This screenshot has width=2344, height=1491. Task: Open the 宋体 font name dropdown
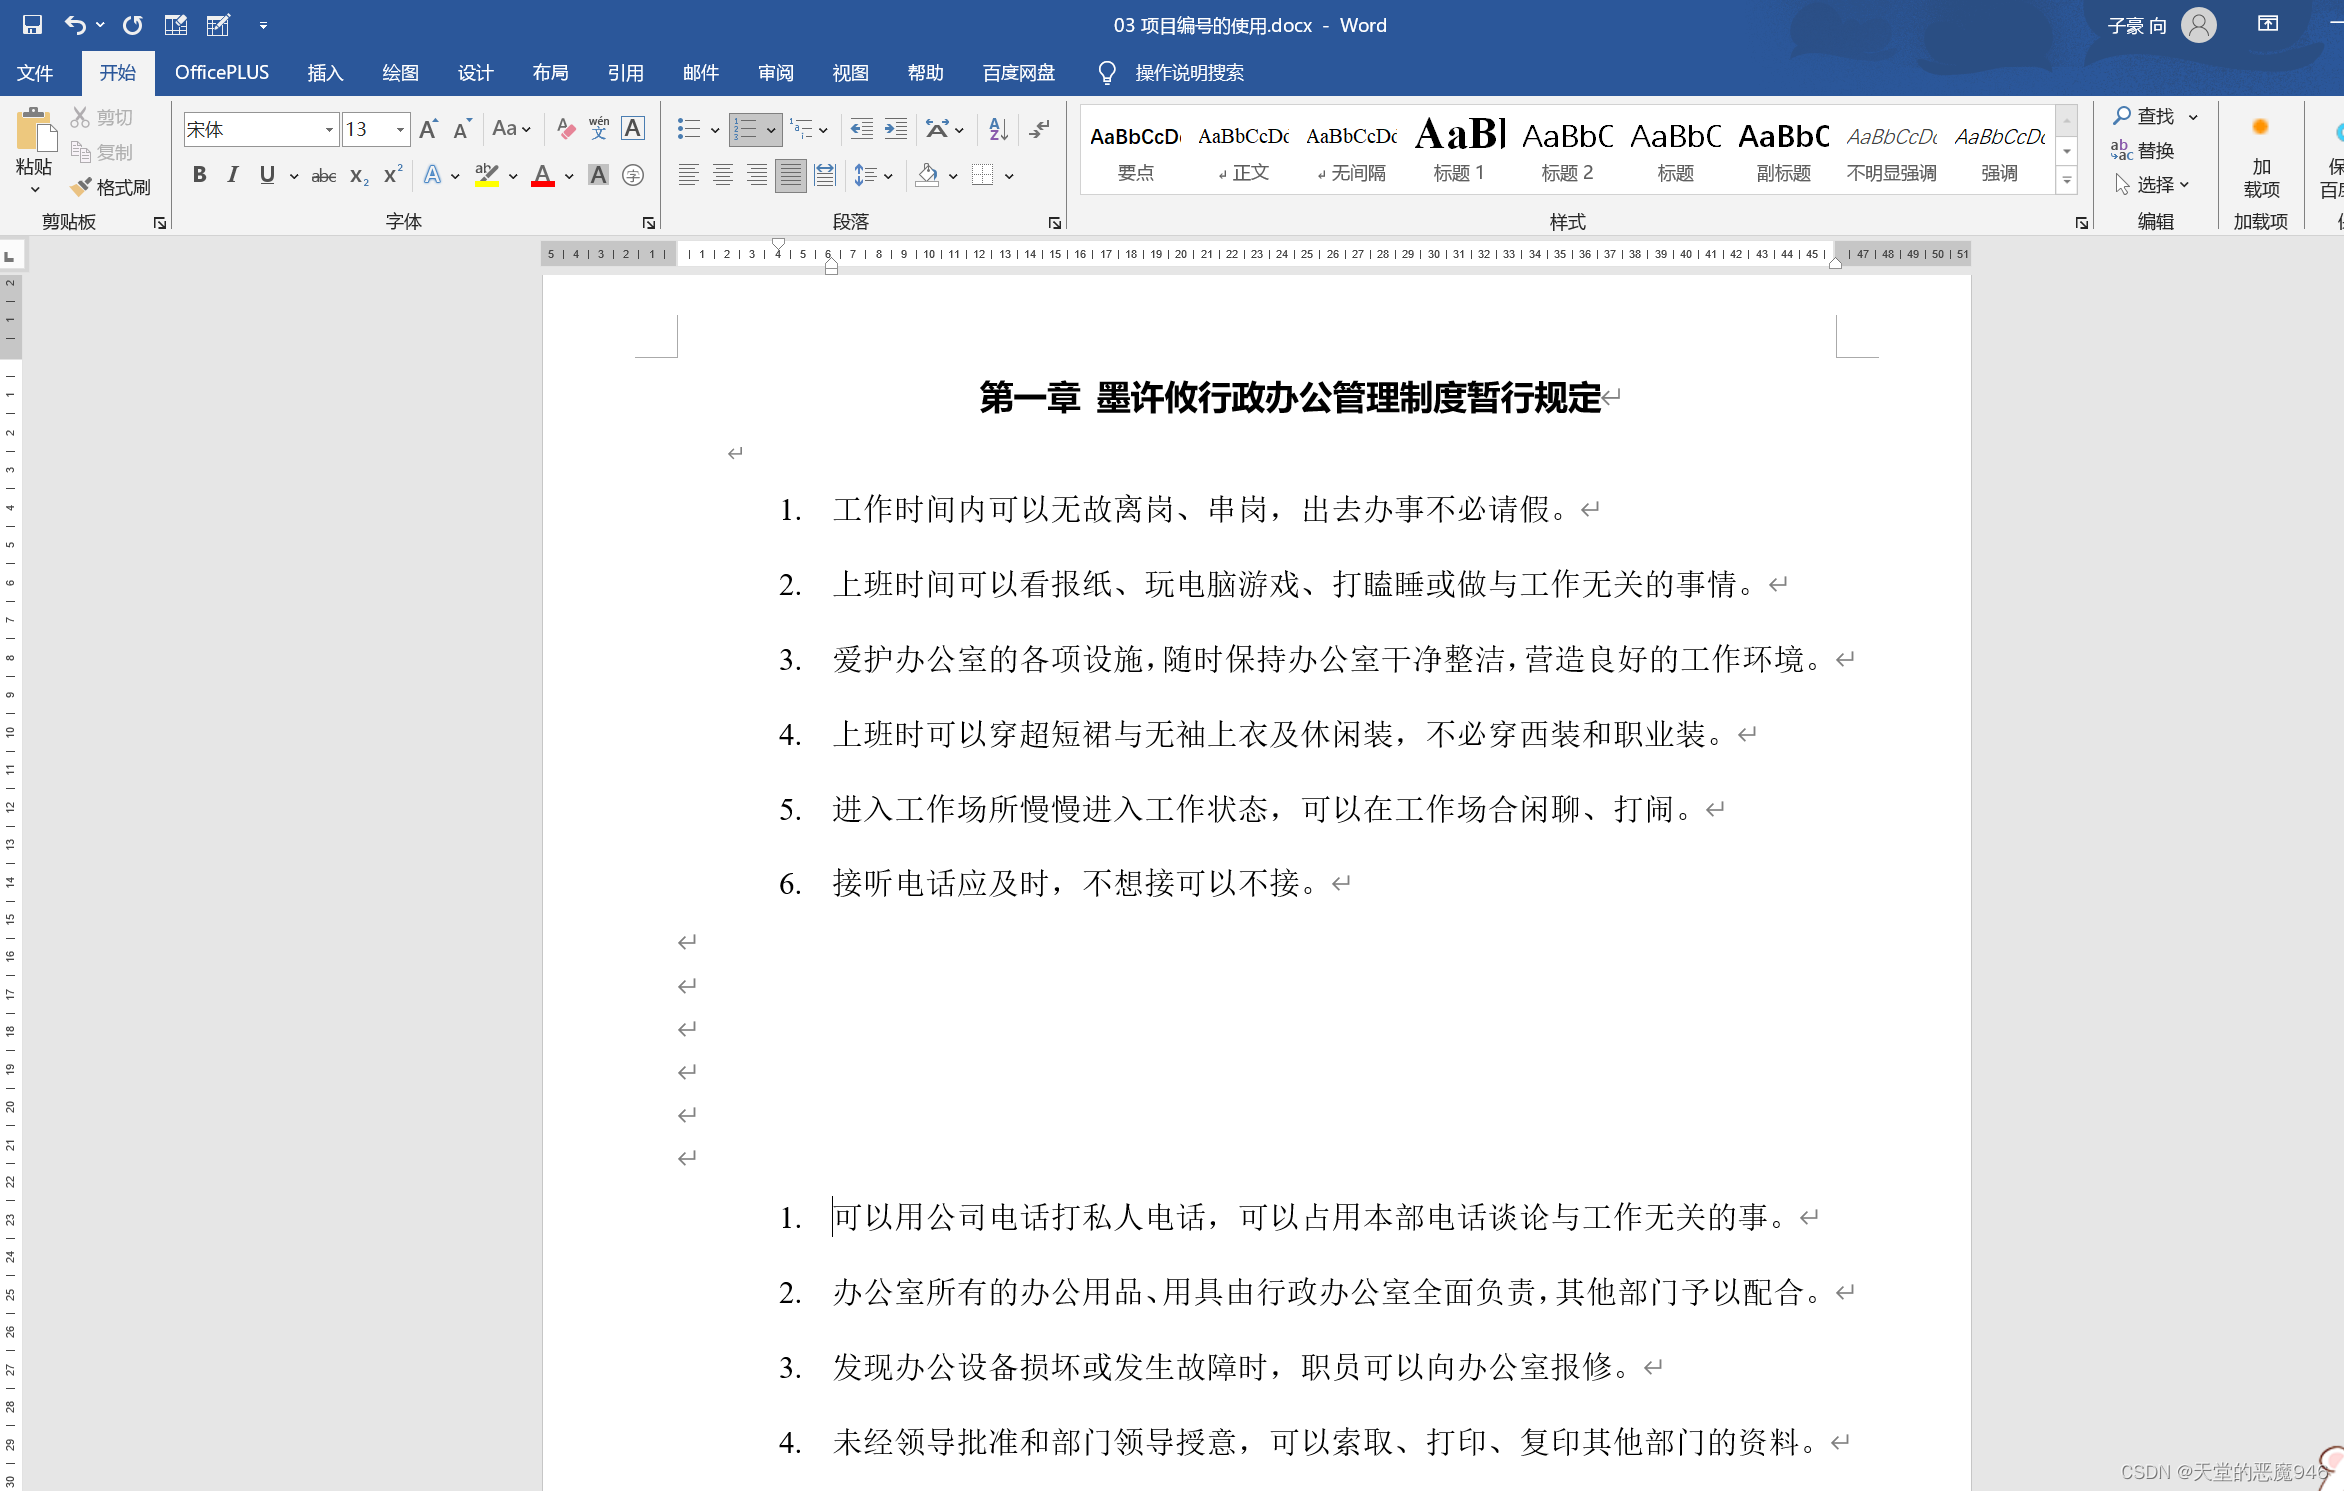click(329, 130)
